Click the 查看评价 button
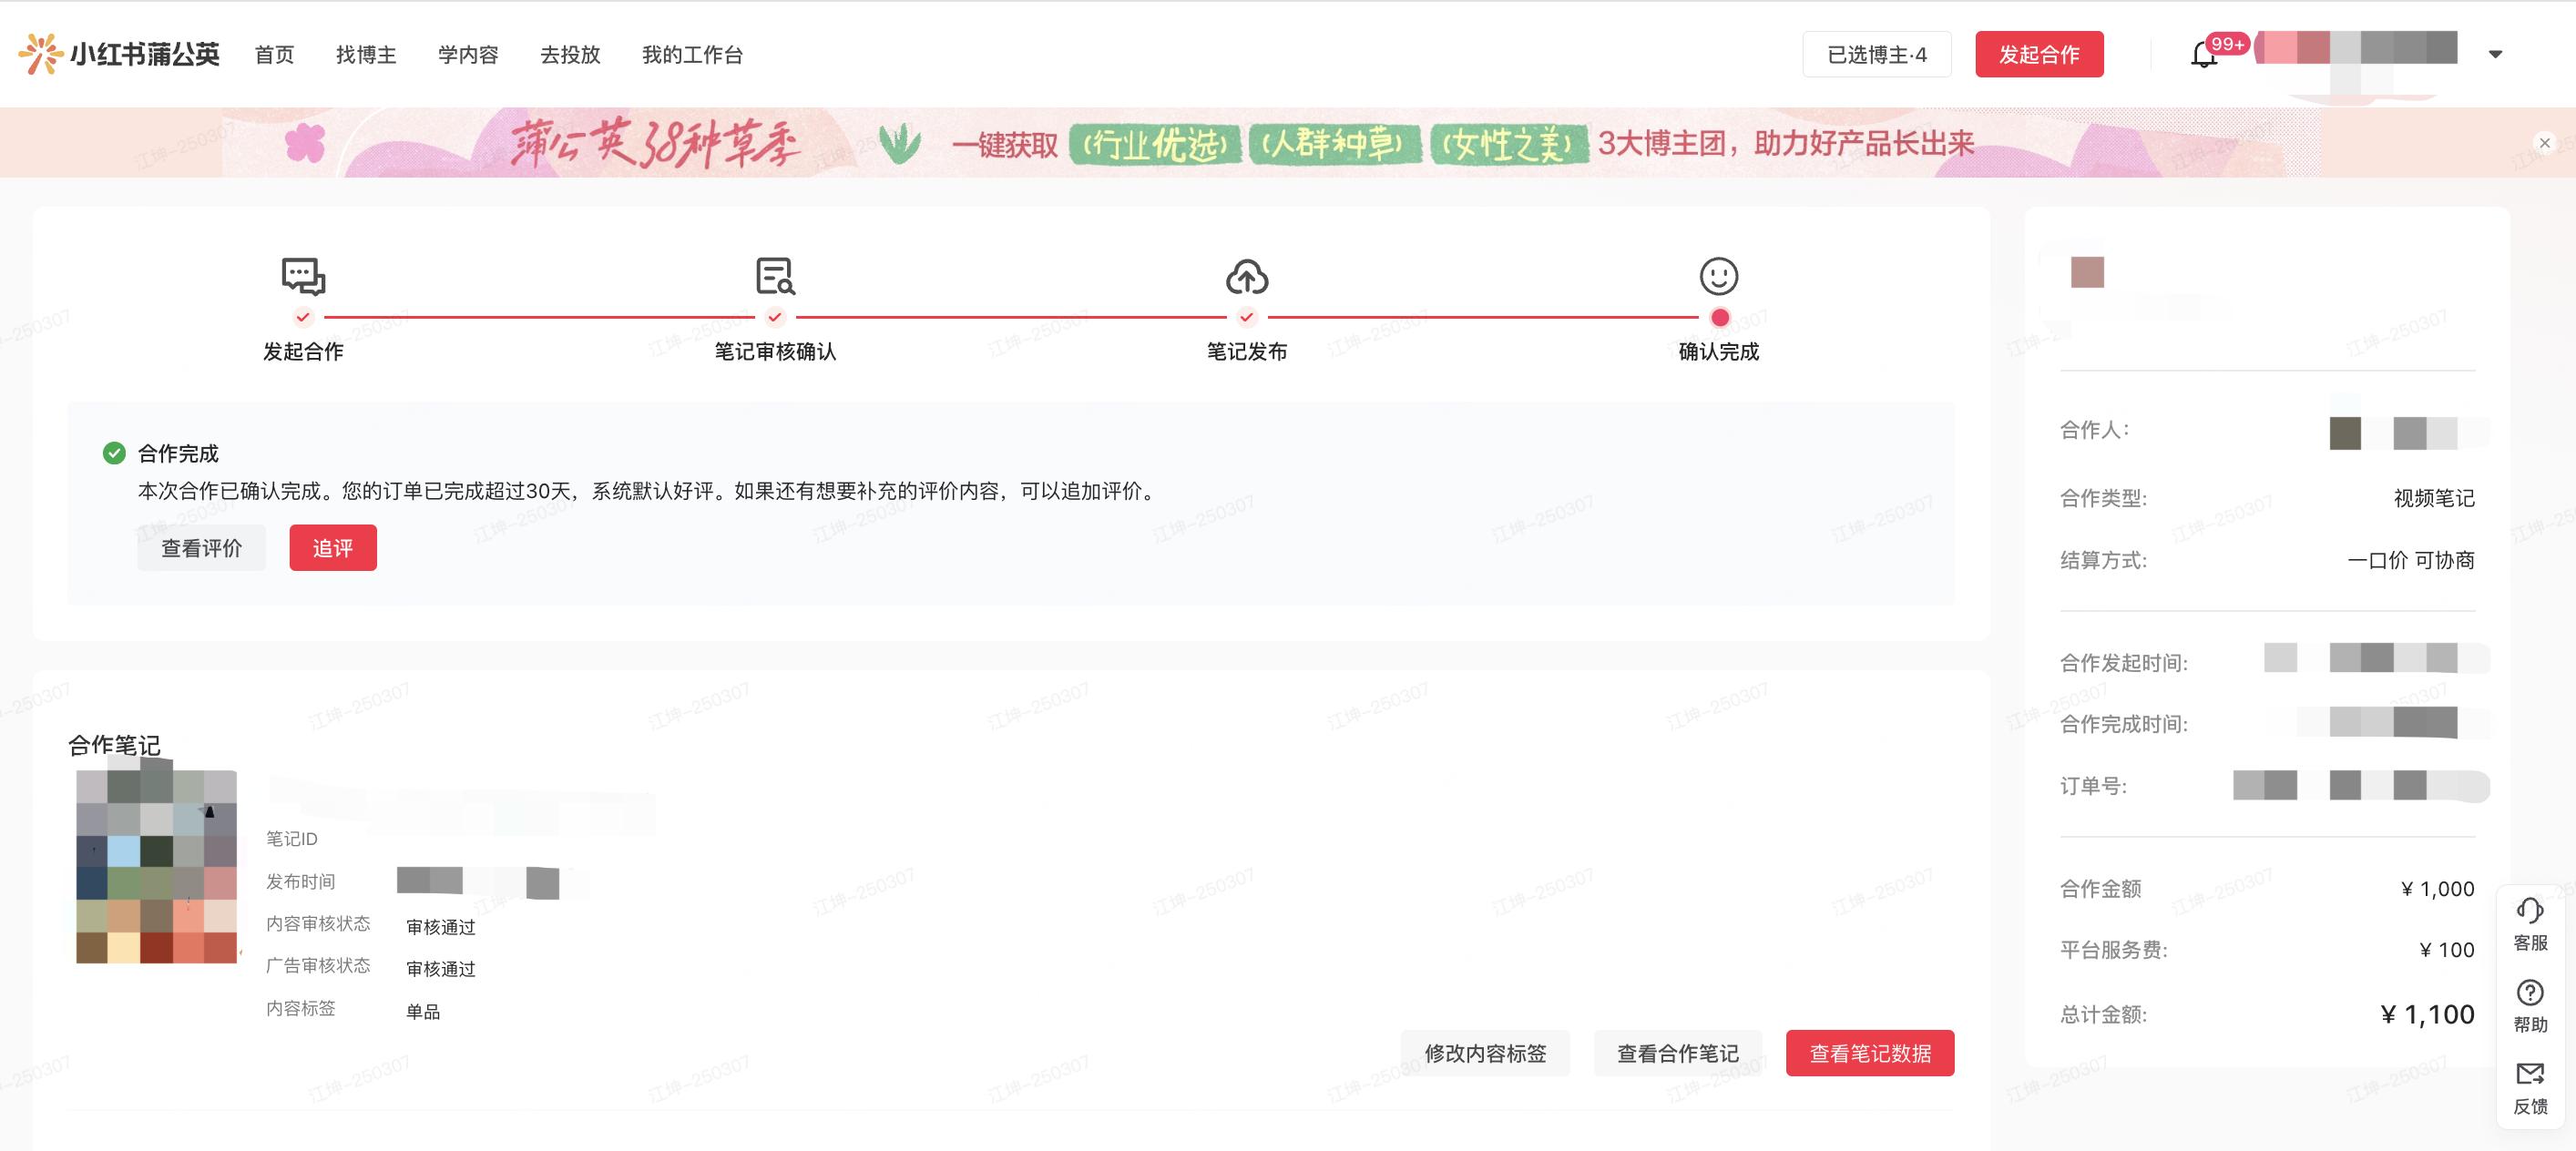The image size is (2576, 1151). [201, 548]
